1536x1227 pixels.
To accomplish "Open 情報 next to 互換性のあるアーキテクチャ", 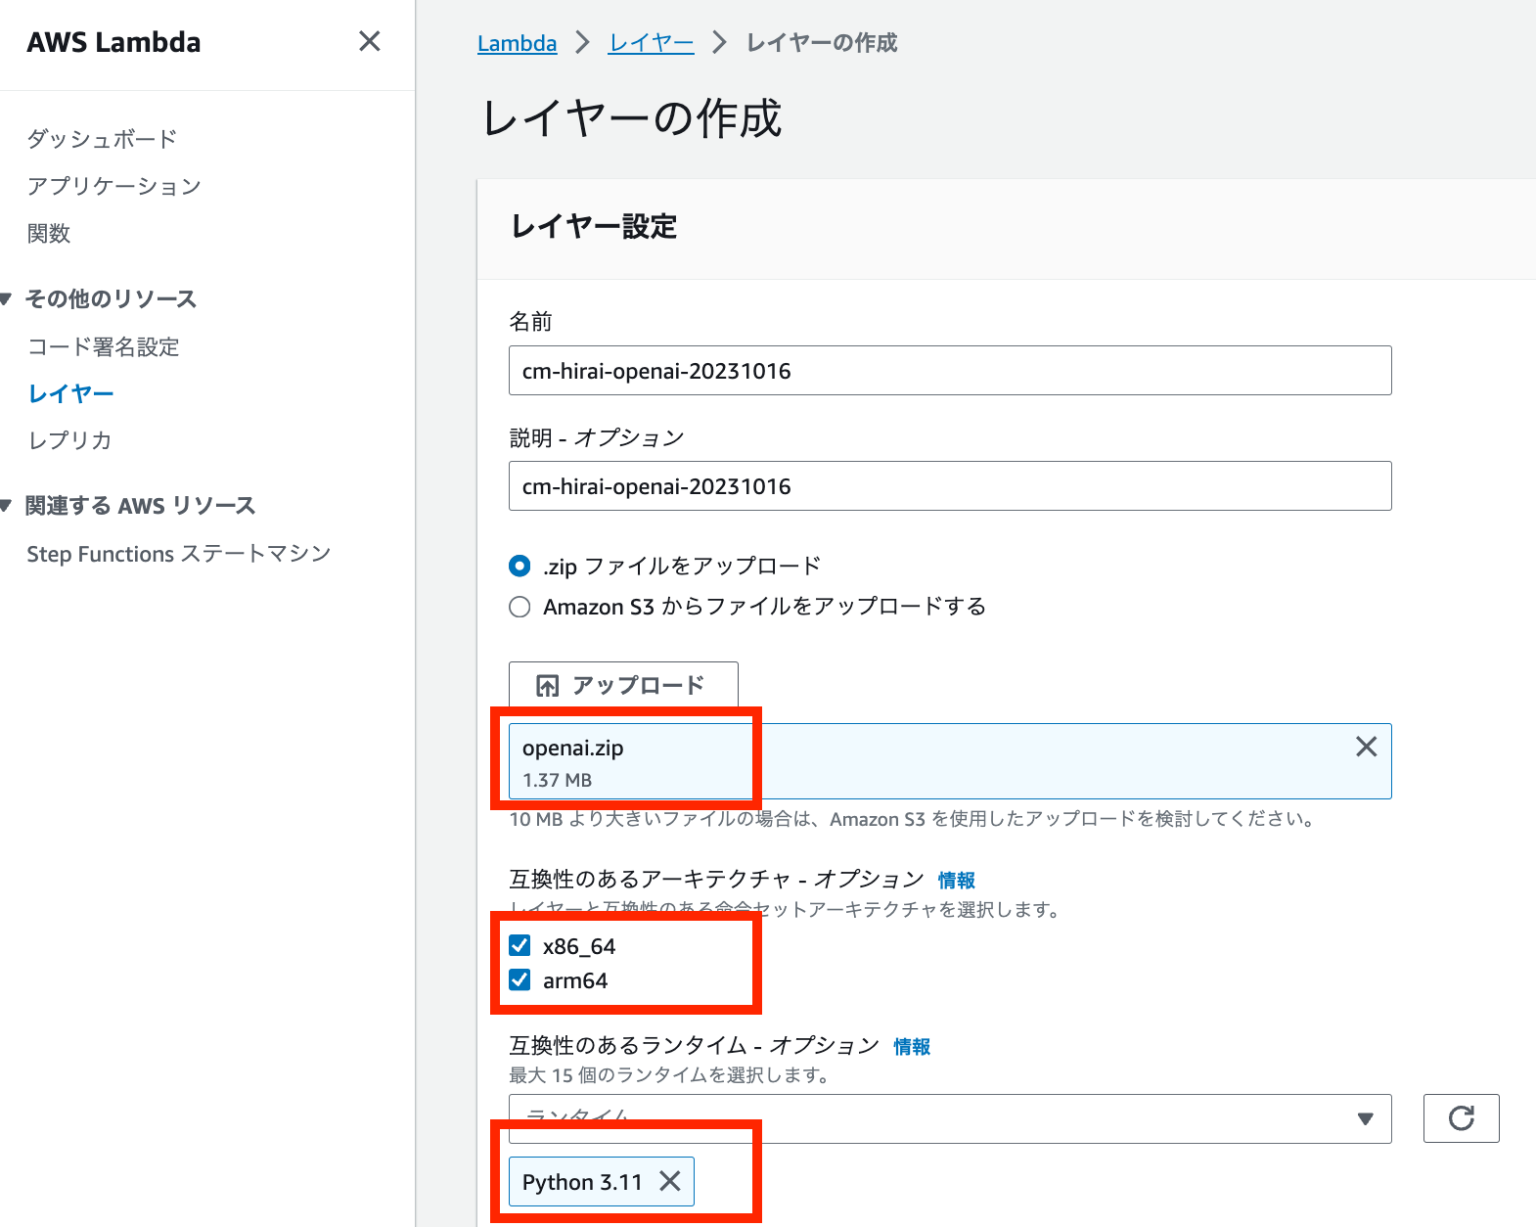I will click(x=955, y=880).
